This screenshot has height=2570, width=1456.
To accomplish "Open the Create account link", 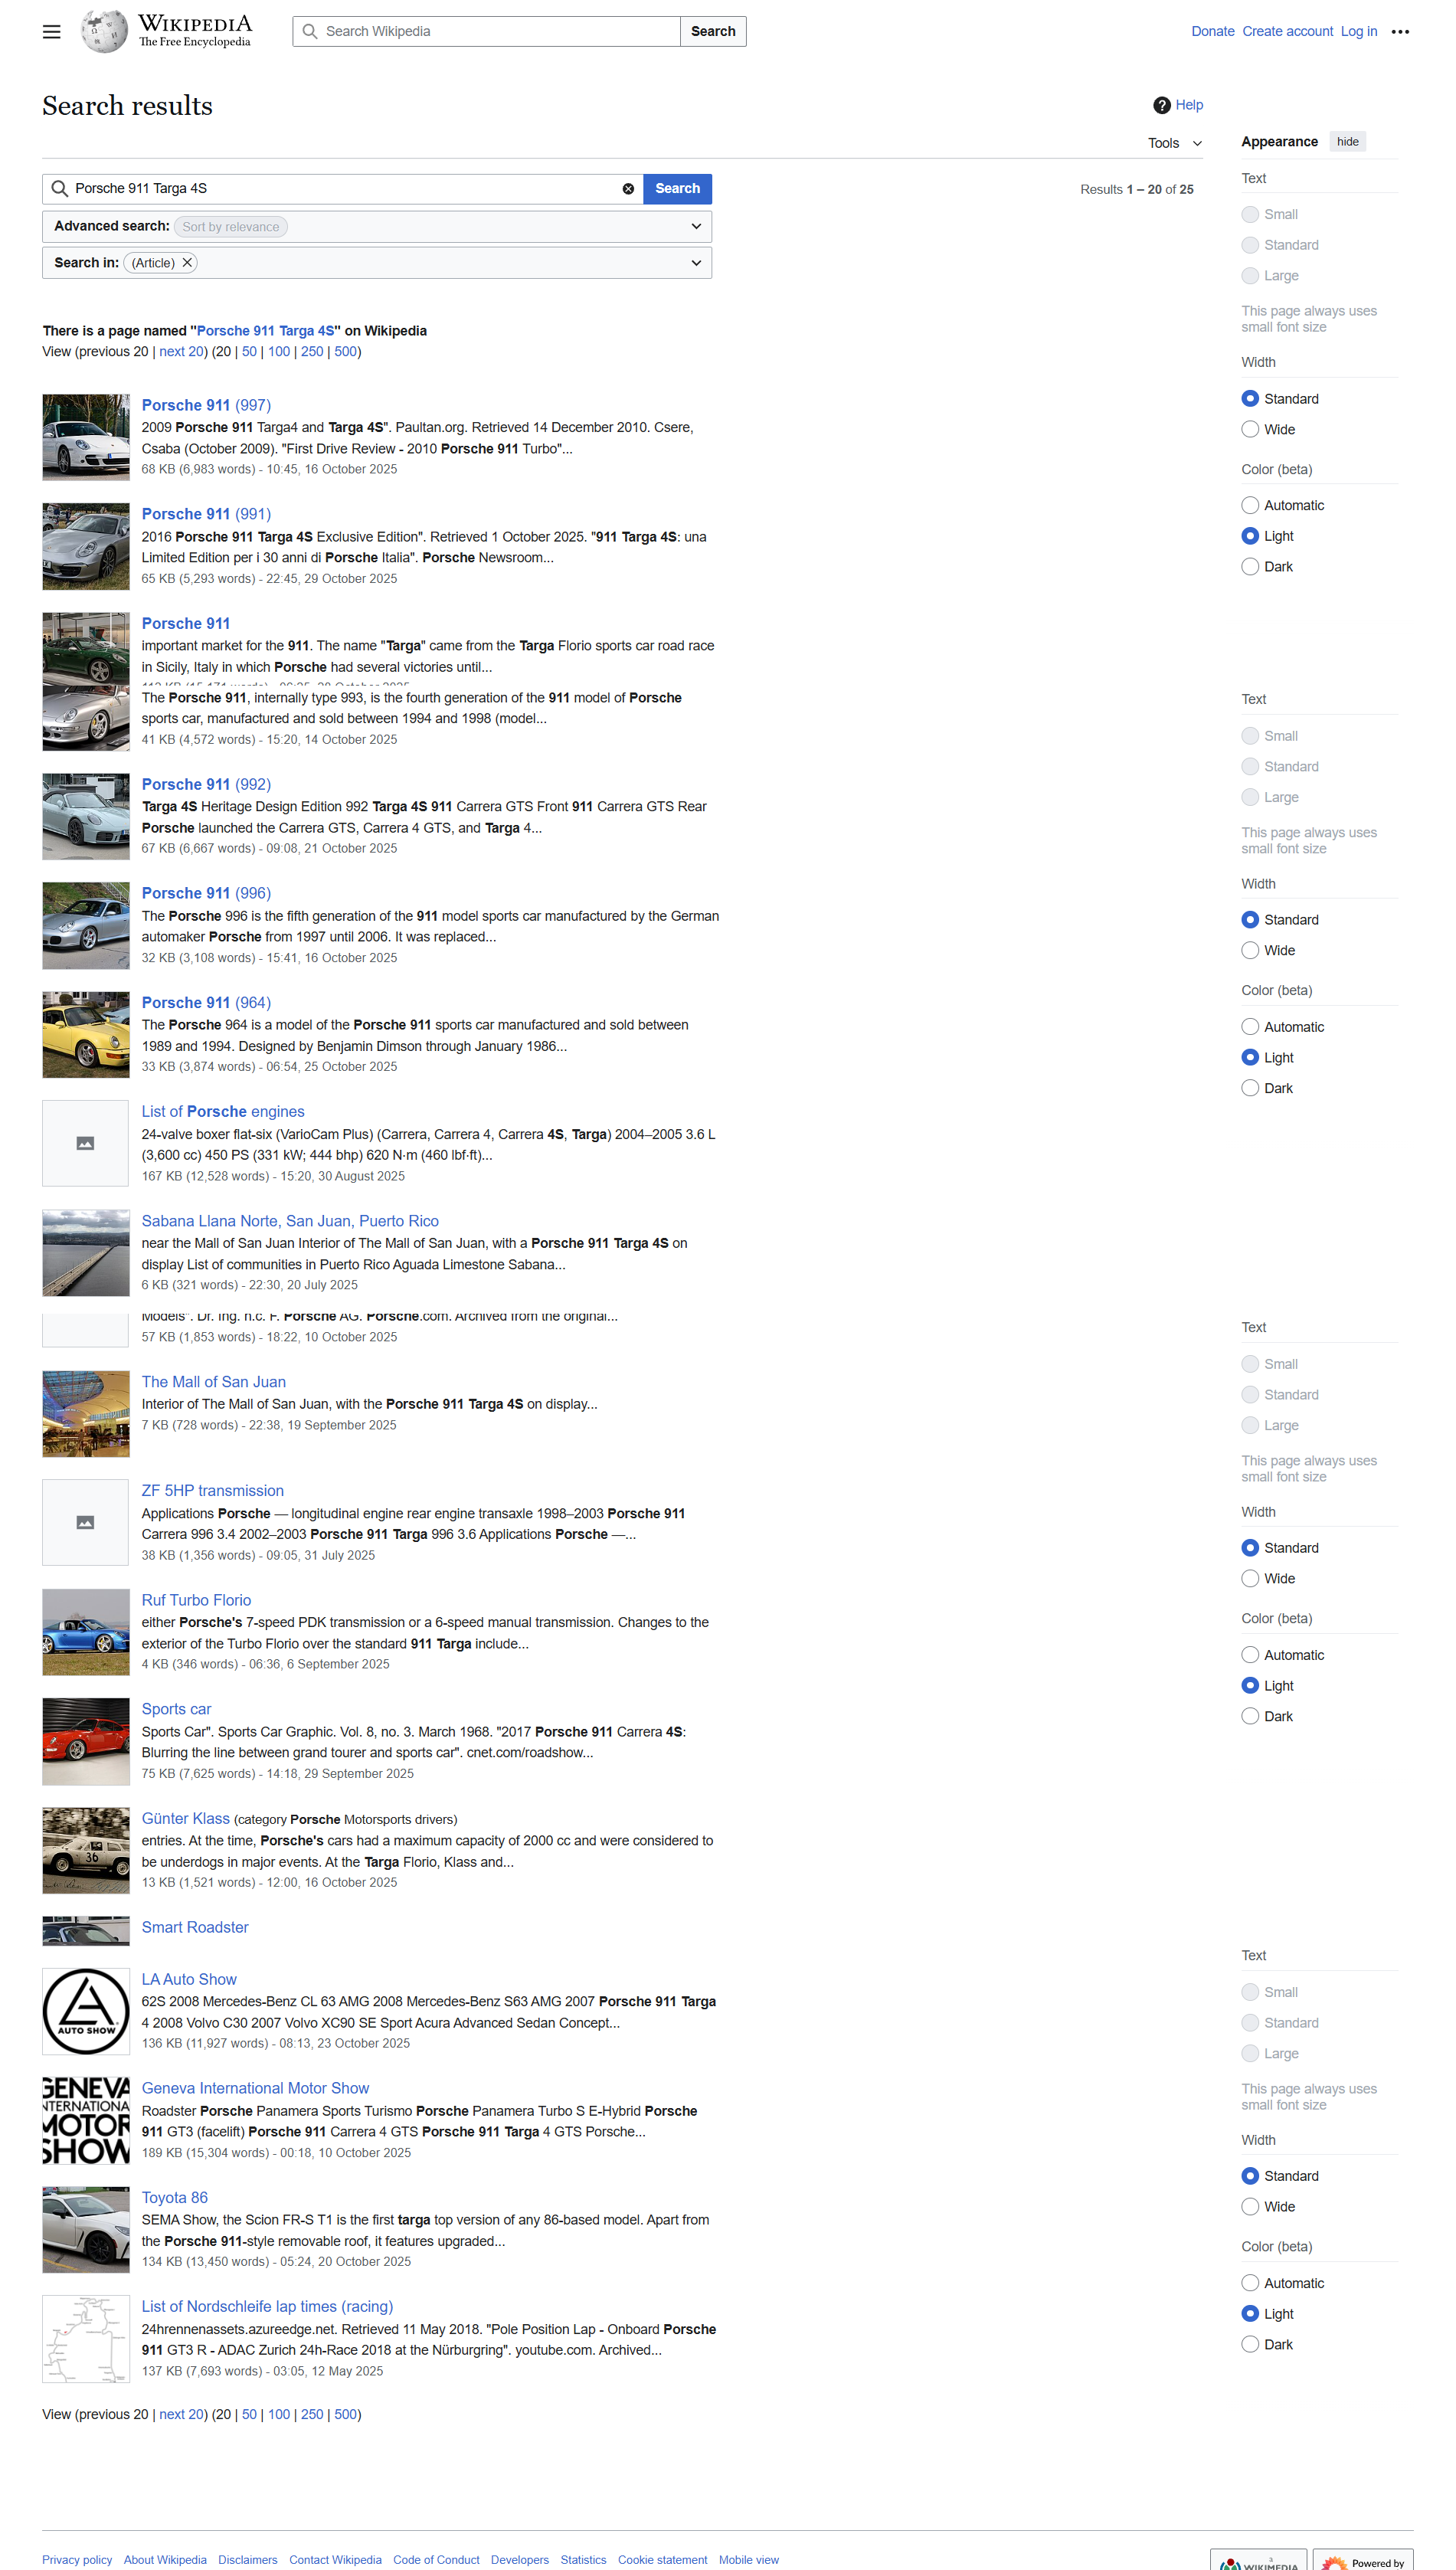I will (1287, 32).
